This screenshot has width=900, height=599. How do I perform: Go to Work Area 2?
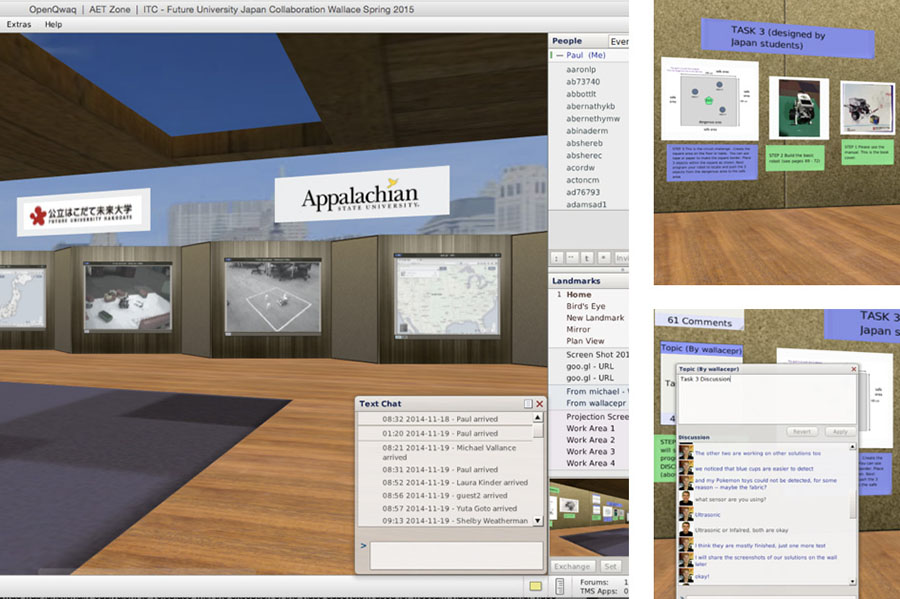click(590, 440)
